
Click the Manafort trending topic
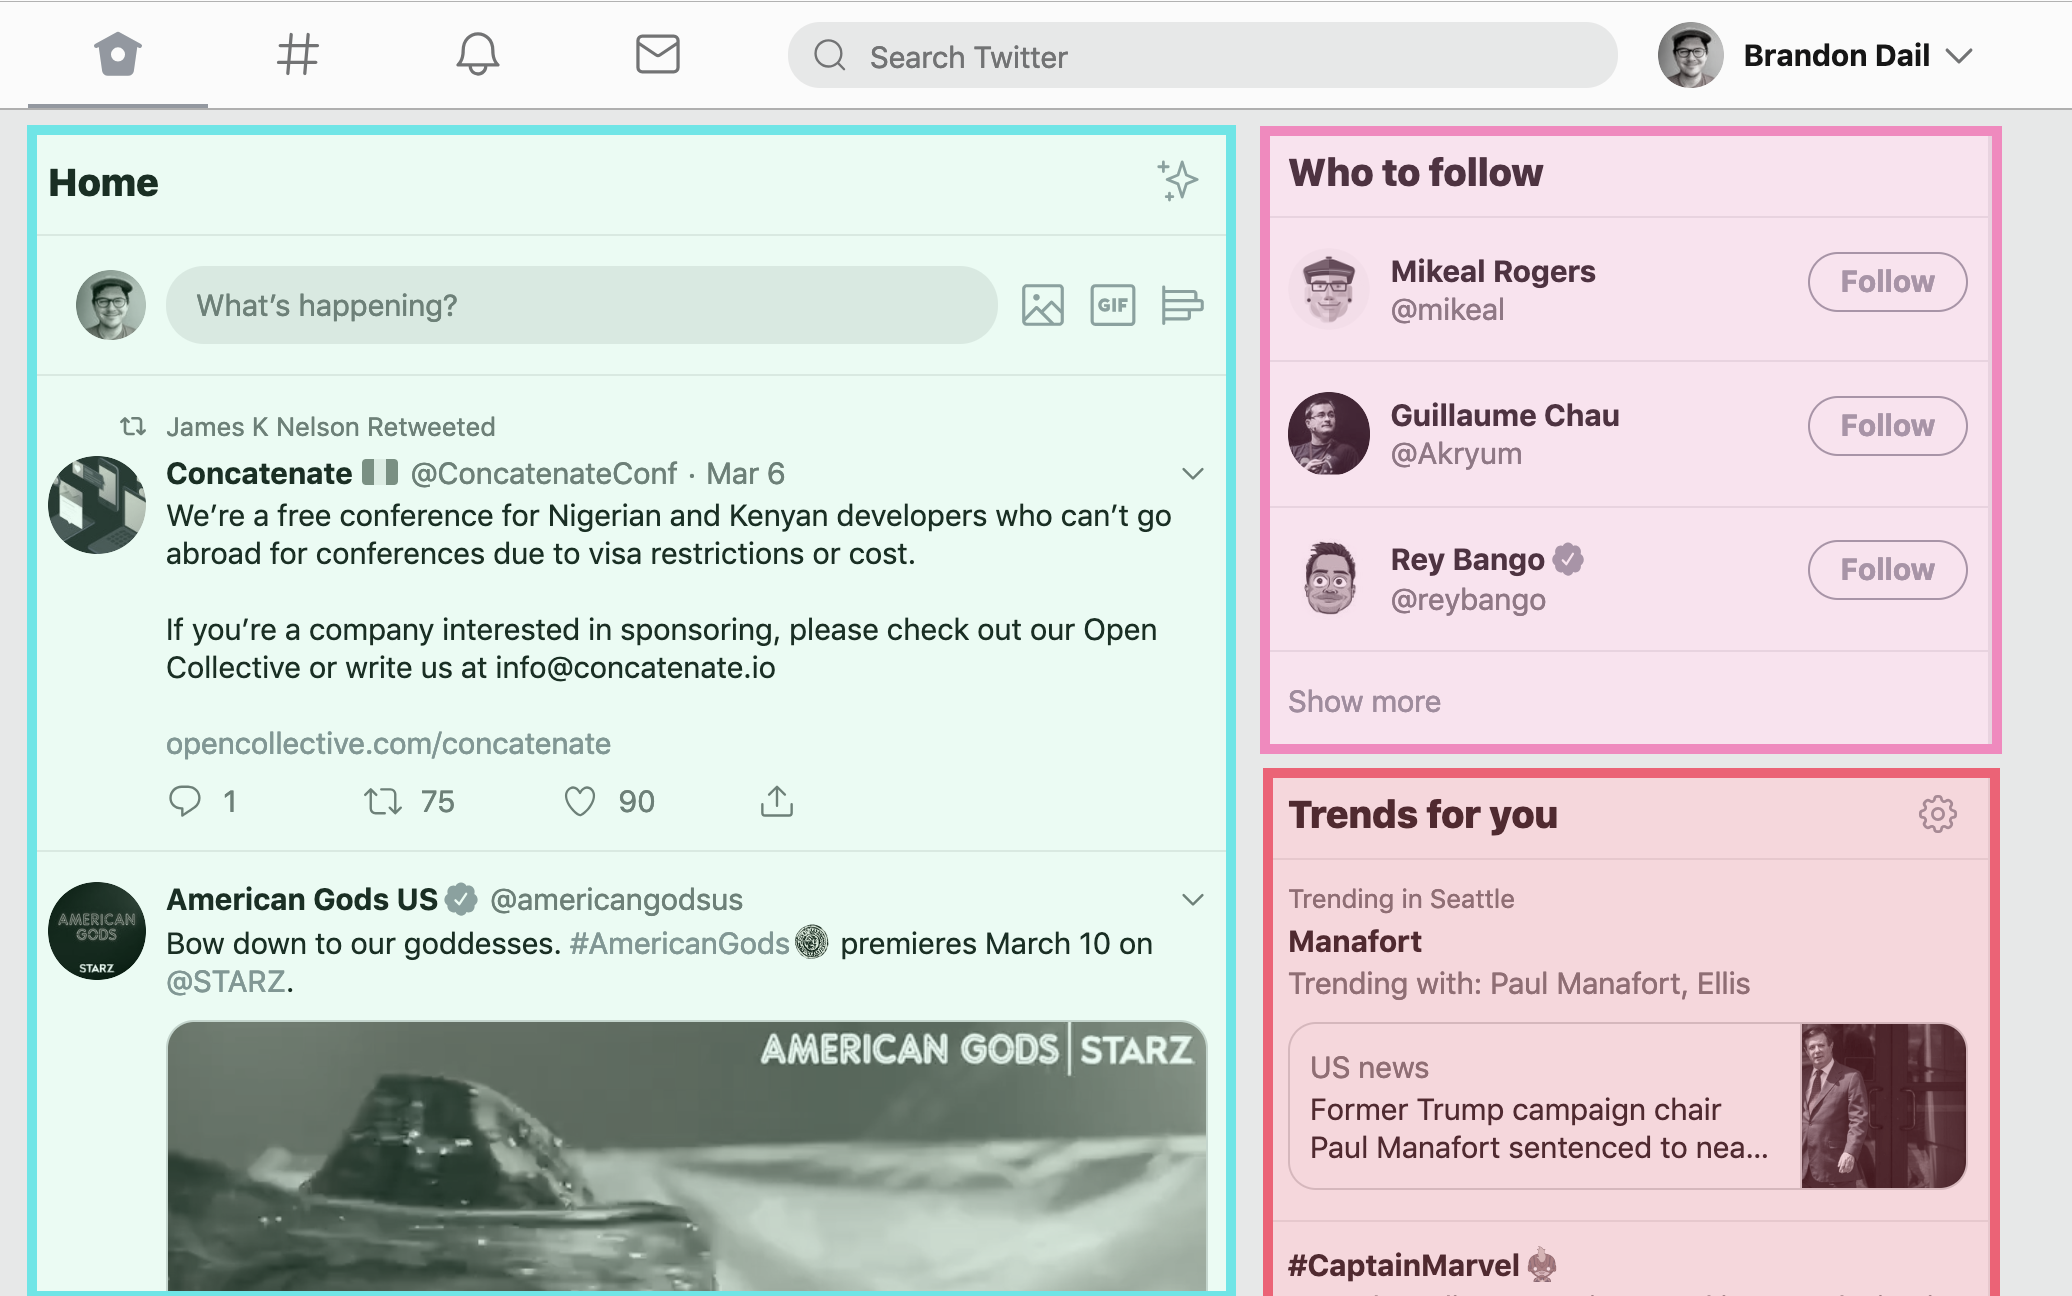pyautogui.click(x=1354, y=941)
